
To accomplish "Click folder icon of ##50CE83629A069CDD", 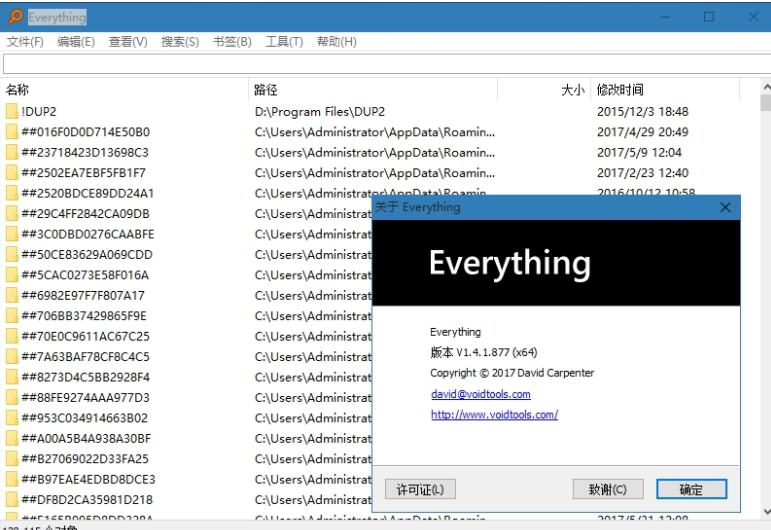I will (12, 254).
